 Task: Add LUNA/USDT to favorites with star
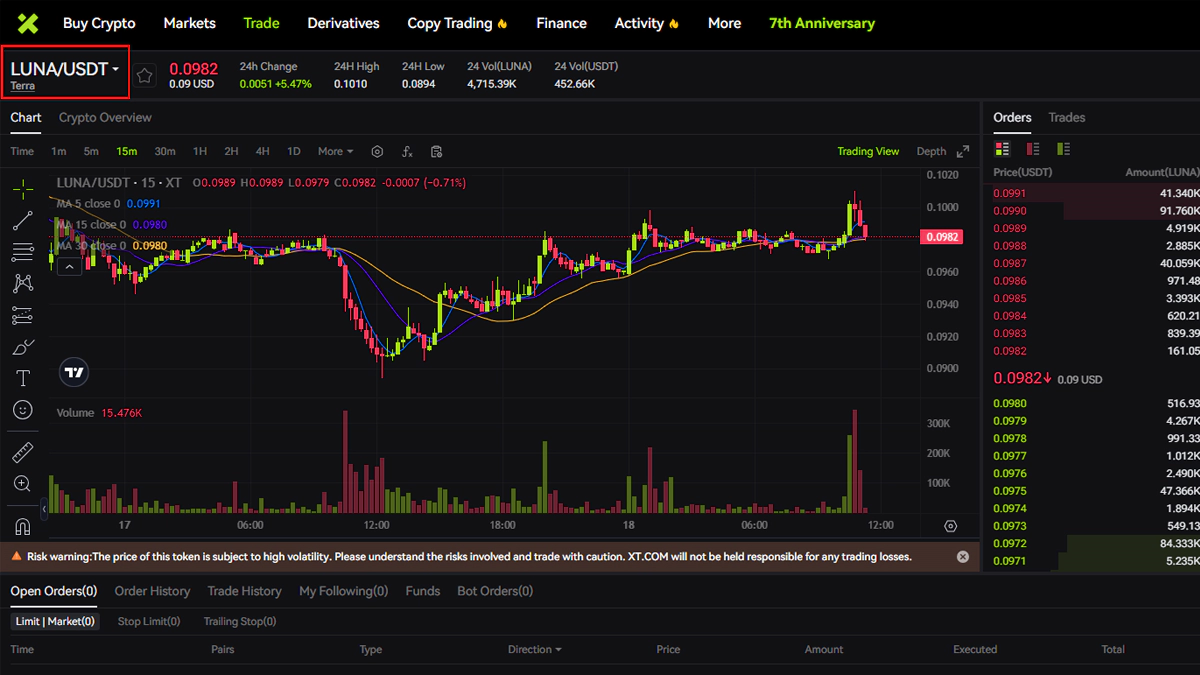[145, 75]
